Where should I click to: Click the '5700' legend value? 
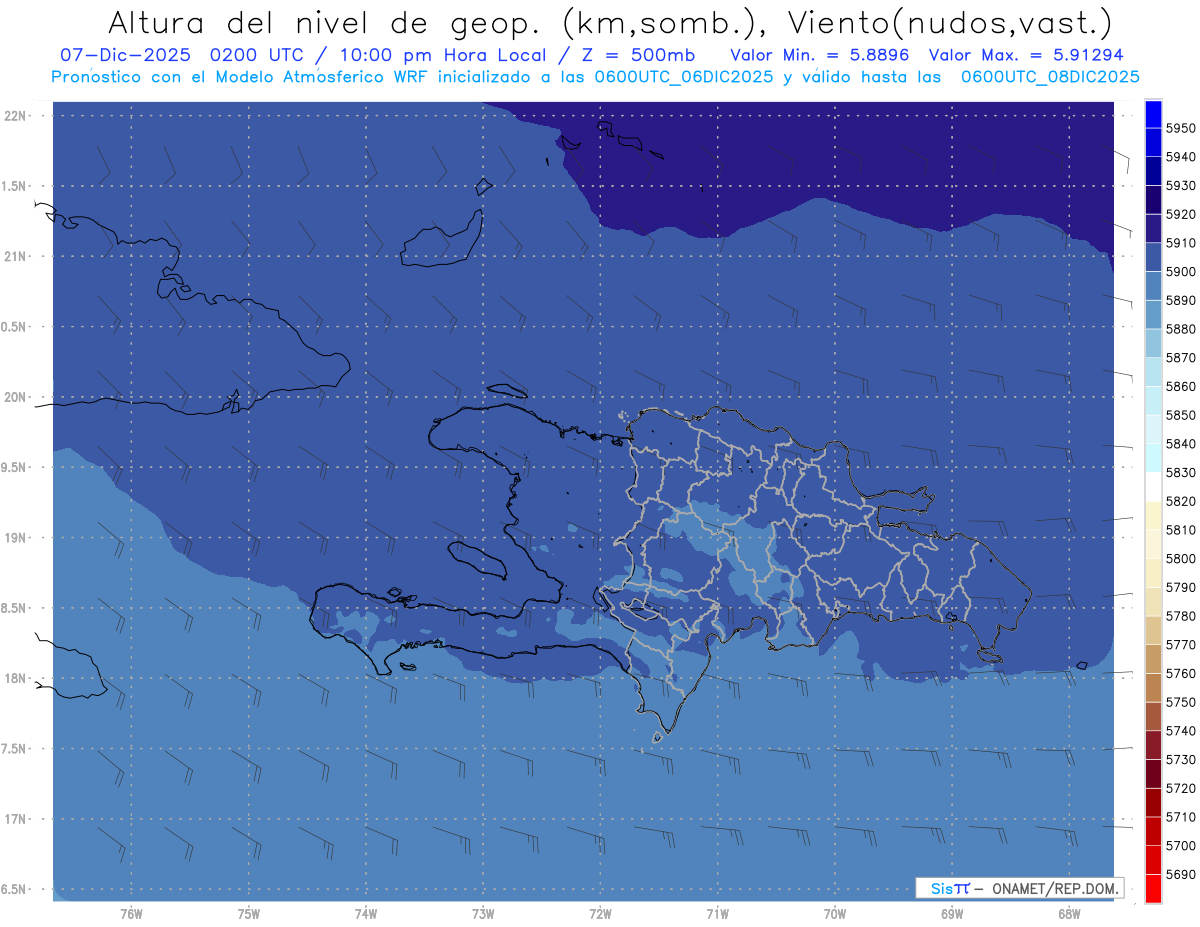tap(1180, 847)
